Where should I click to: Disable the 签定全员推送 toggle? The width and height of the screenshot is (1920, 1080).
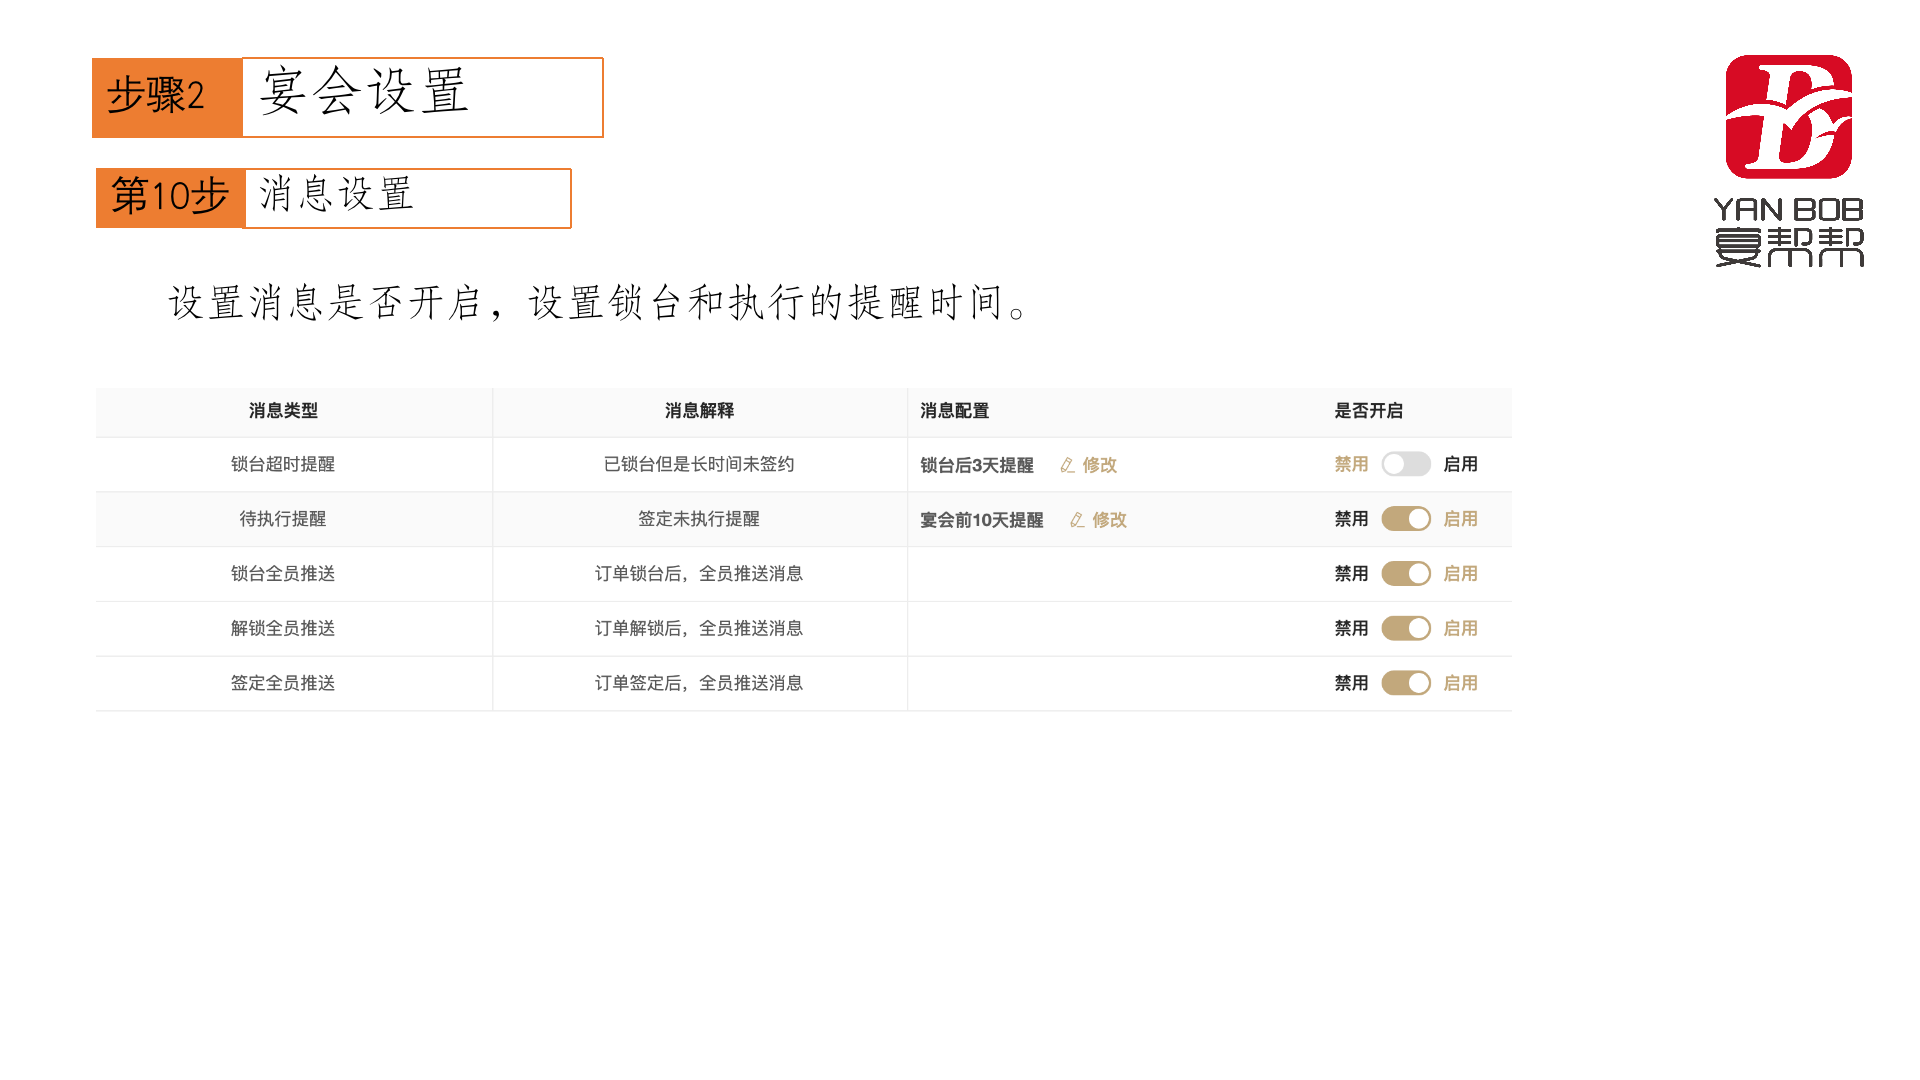pos(1405,683)
